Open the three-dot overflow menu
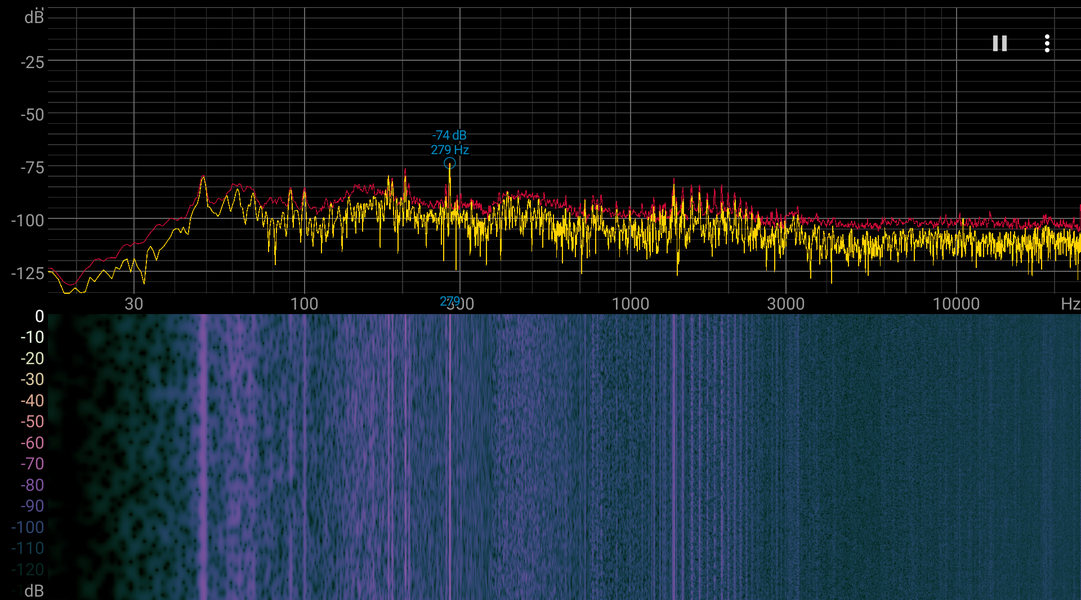Viewport: 1081px width, 600px height. tap(1047, 43)
